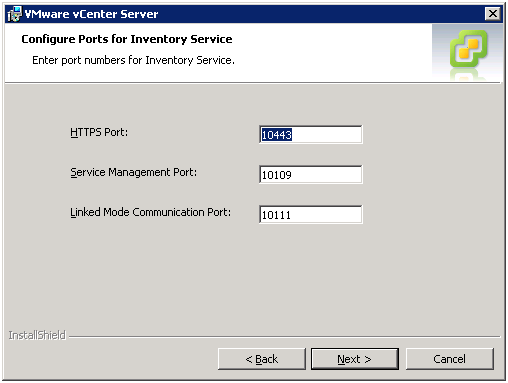Click the Configure Ports for Inventory Service heading
Viewport: 508px width, 383px height.
pos(127,39)
